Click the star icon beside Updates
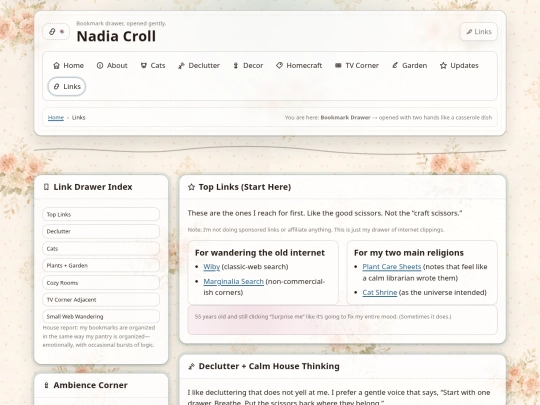 (443, 65)
